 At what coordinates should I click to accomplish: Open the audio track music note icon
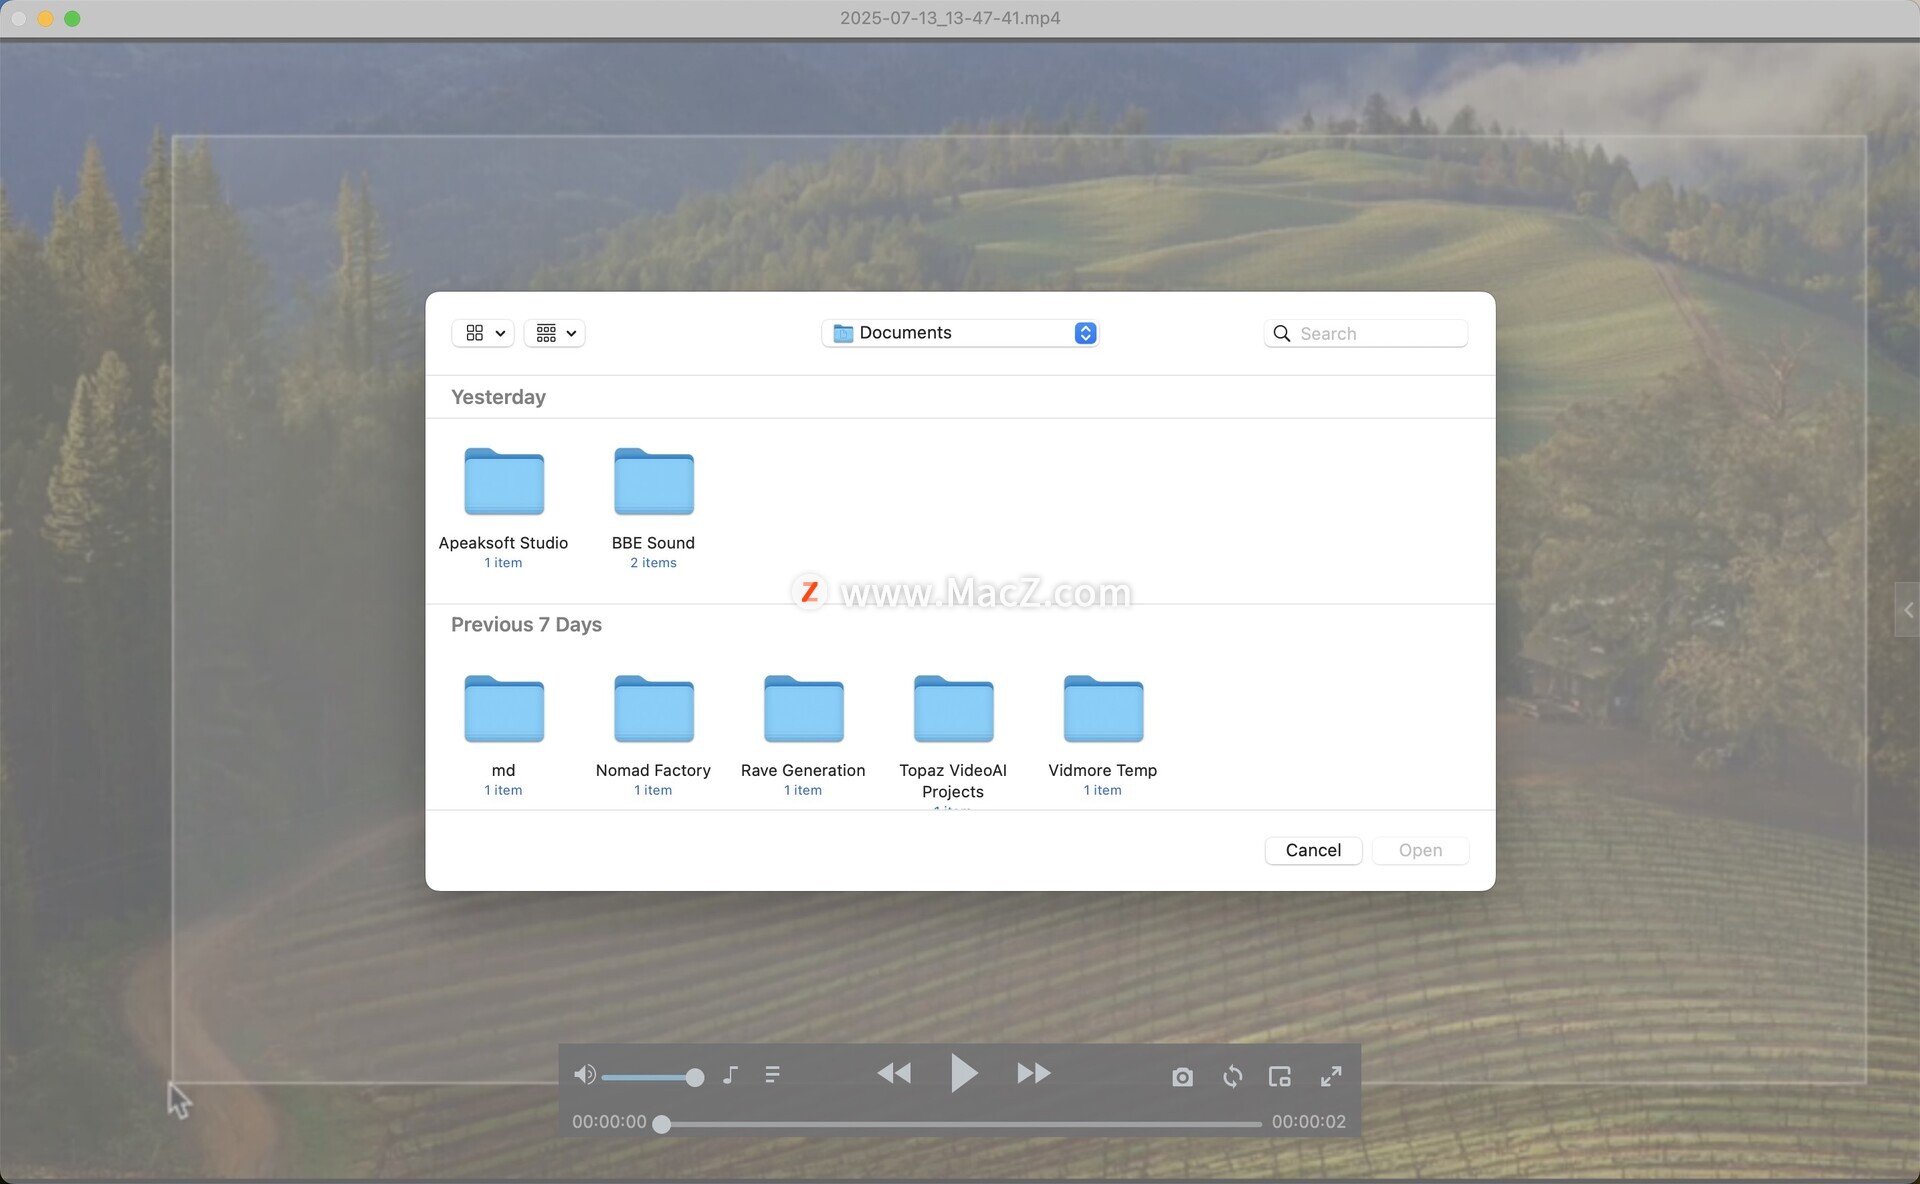pos(731,1075)
